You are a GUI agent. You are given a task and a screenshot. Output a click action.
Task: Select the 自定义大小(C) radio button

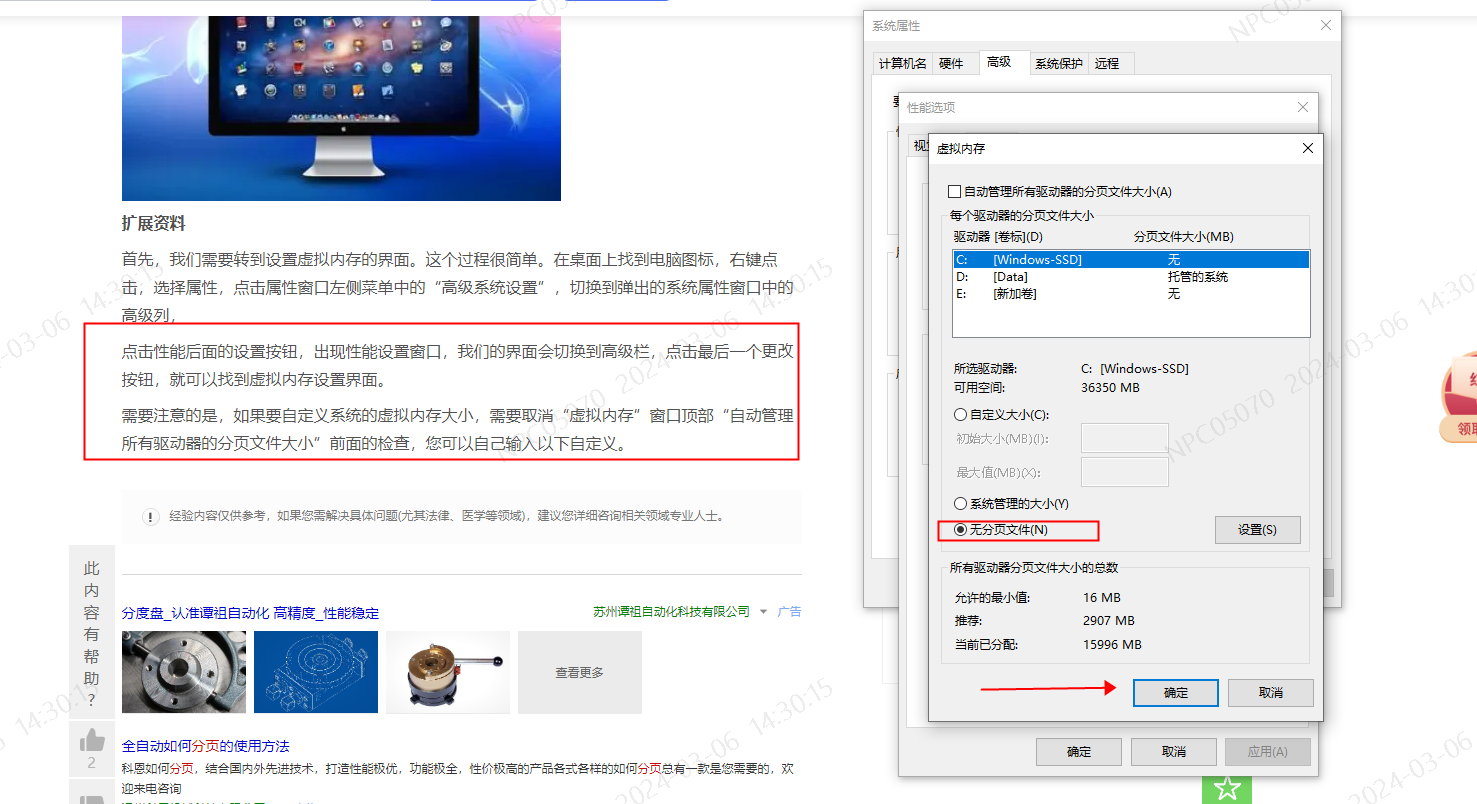961,414
